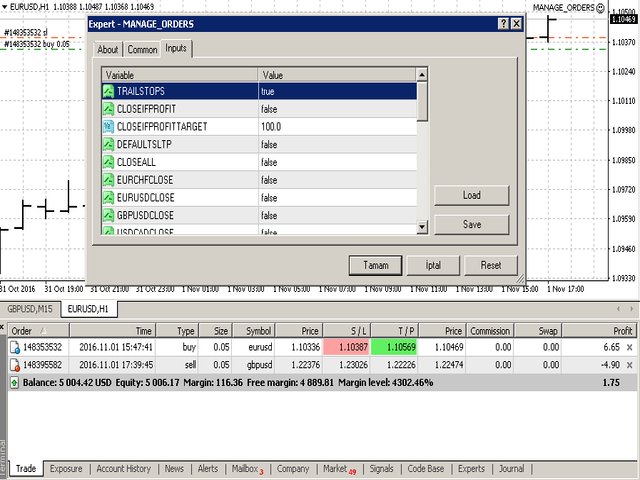This screenshot has height=480, width=640.
Task: Confirm with the Tamam button
Action: (376, 265)
